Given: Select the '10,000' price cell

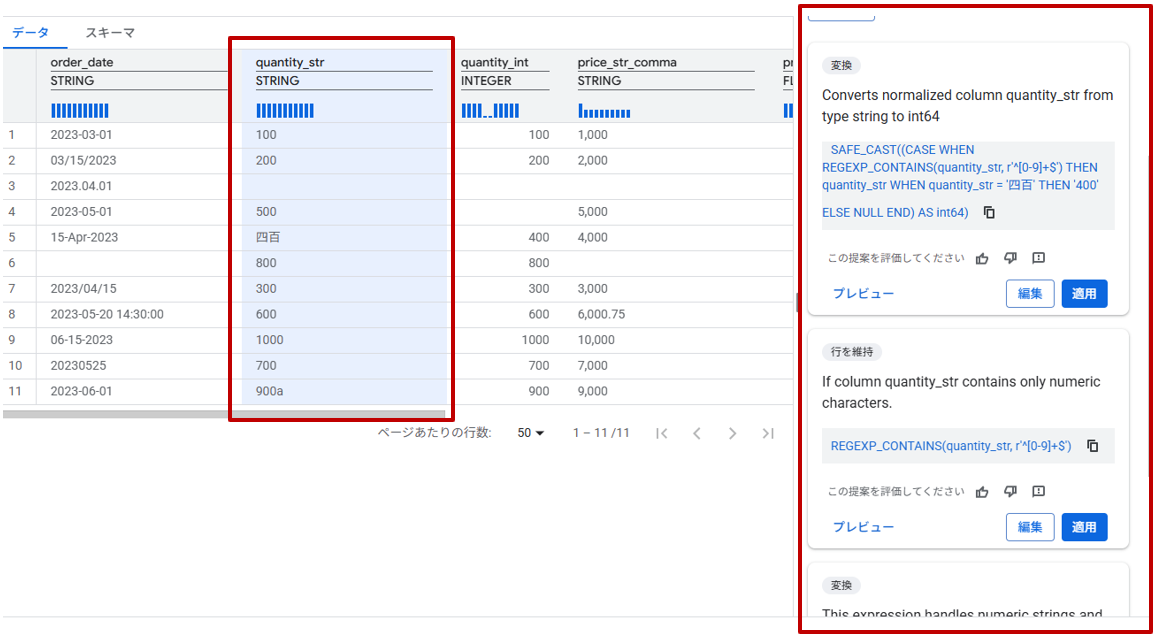Looking at the screenshot, I should [596, 340].
